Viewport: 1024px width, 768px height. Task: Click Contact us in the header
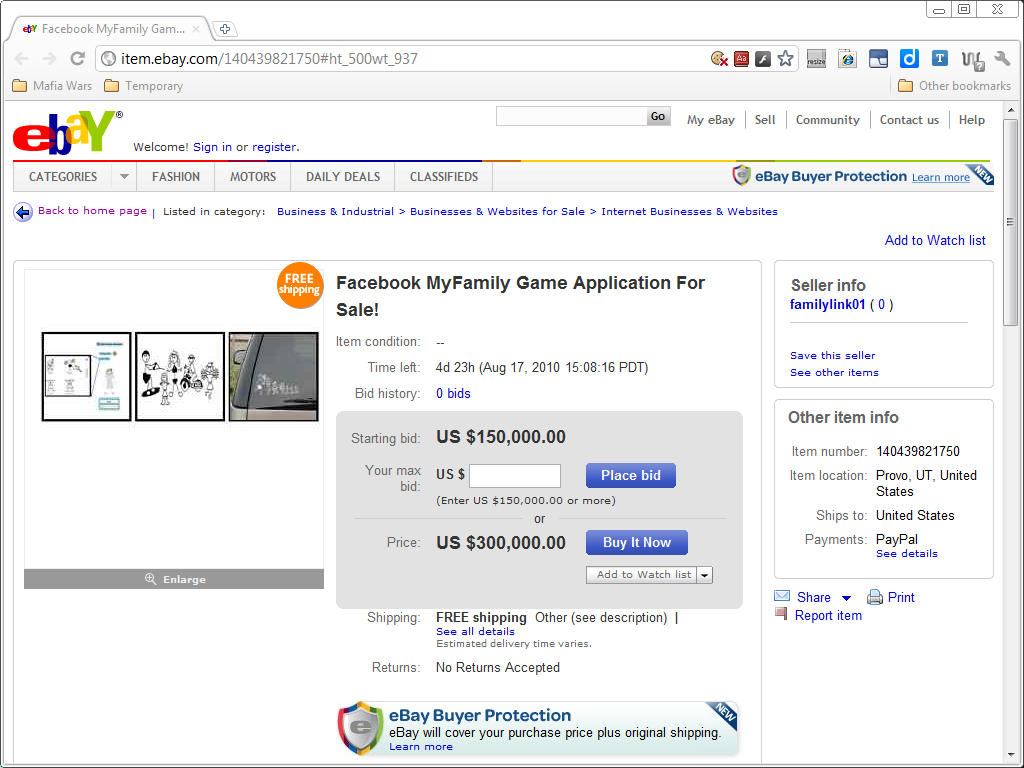(x=909, y=120)
